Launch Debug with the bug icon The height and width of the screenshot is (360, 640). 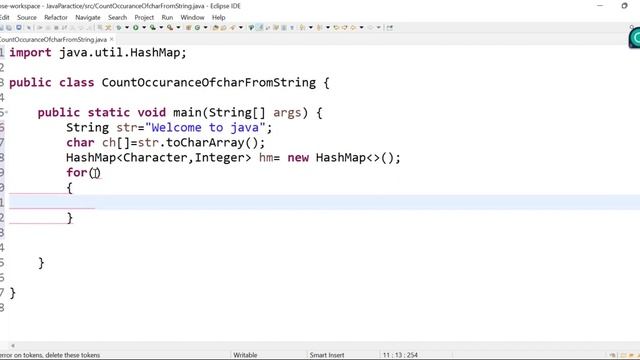pyautogui.click(x=118, y=28)
